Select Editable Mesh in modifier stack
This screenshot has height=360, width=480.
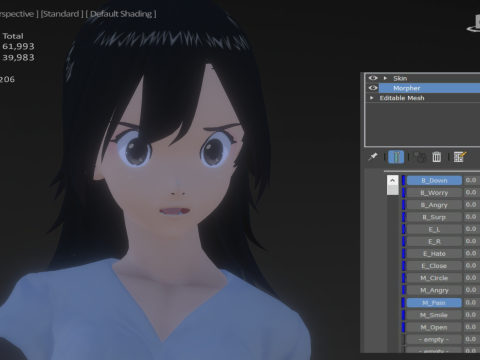423,98
